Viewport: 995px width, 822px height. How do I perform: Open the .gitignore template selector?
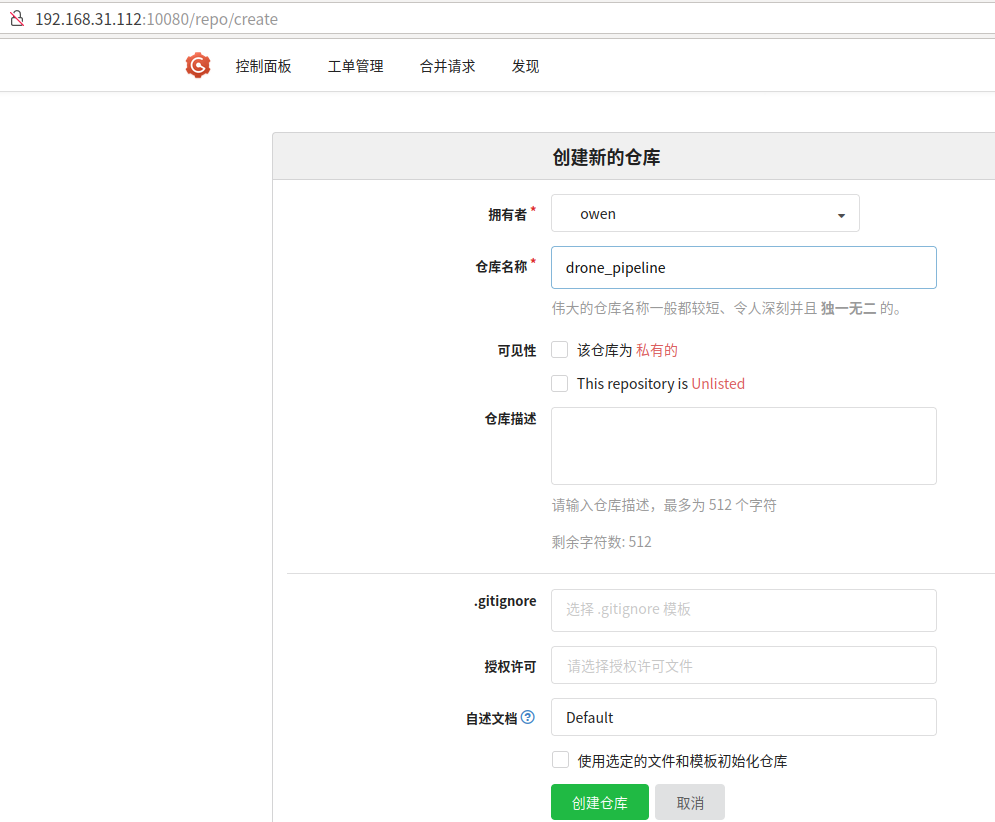pos(744,610)
